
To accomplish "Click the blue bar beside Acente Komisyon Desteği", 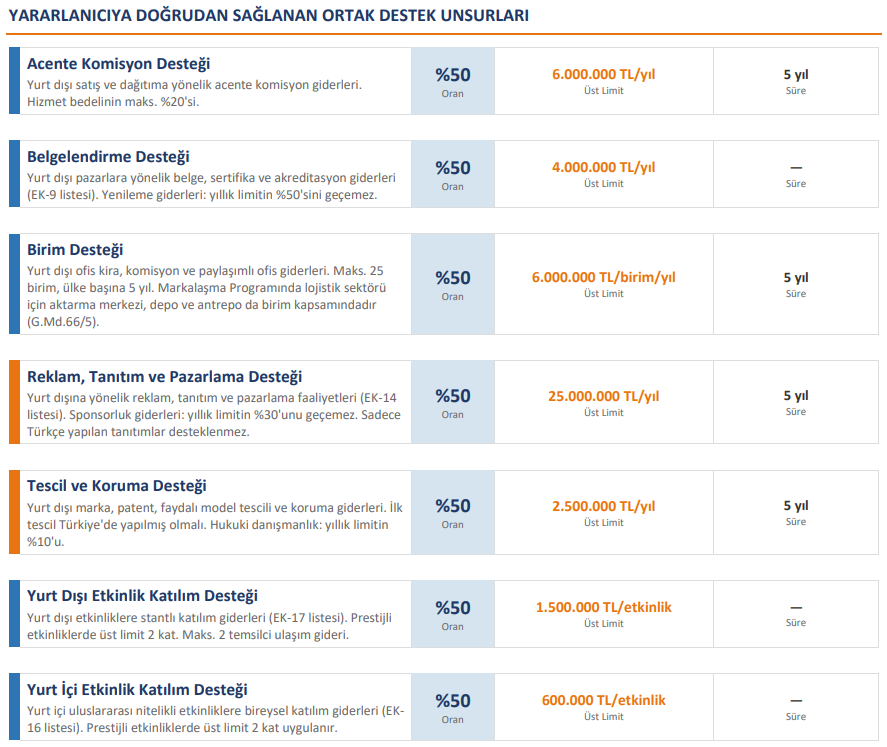I will point(14,81).
